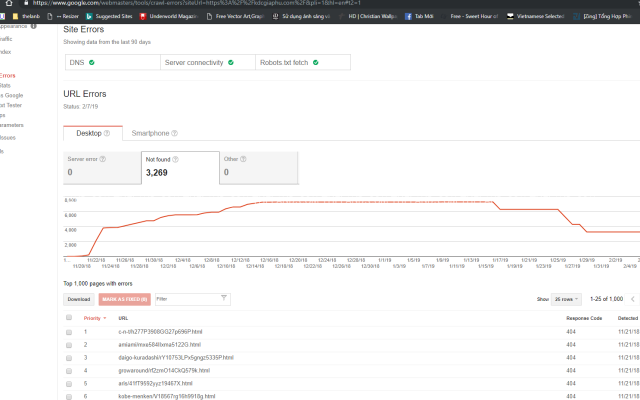The image size is (640, 400).
Task: Select the Other errors count tab
Action: coord(258,168)
